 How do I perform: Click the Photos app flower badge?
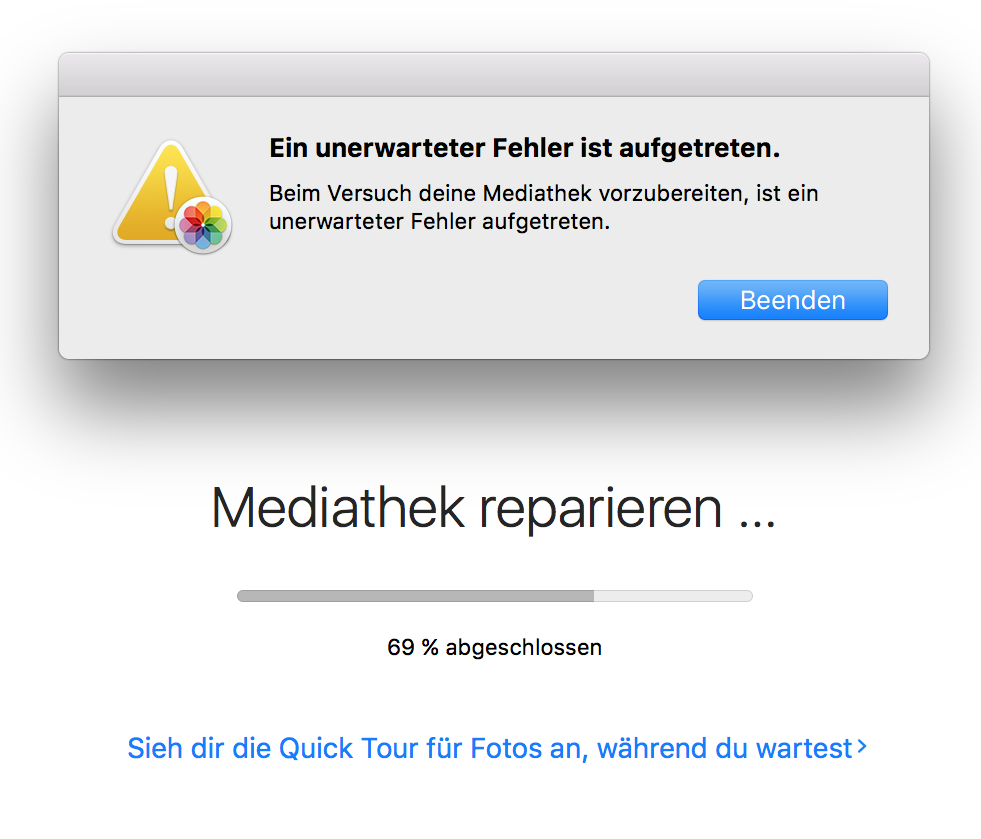click(204, 224)
